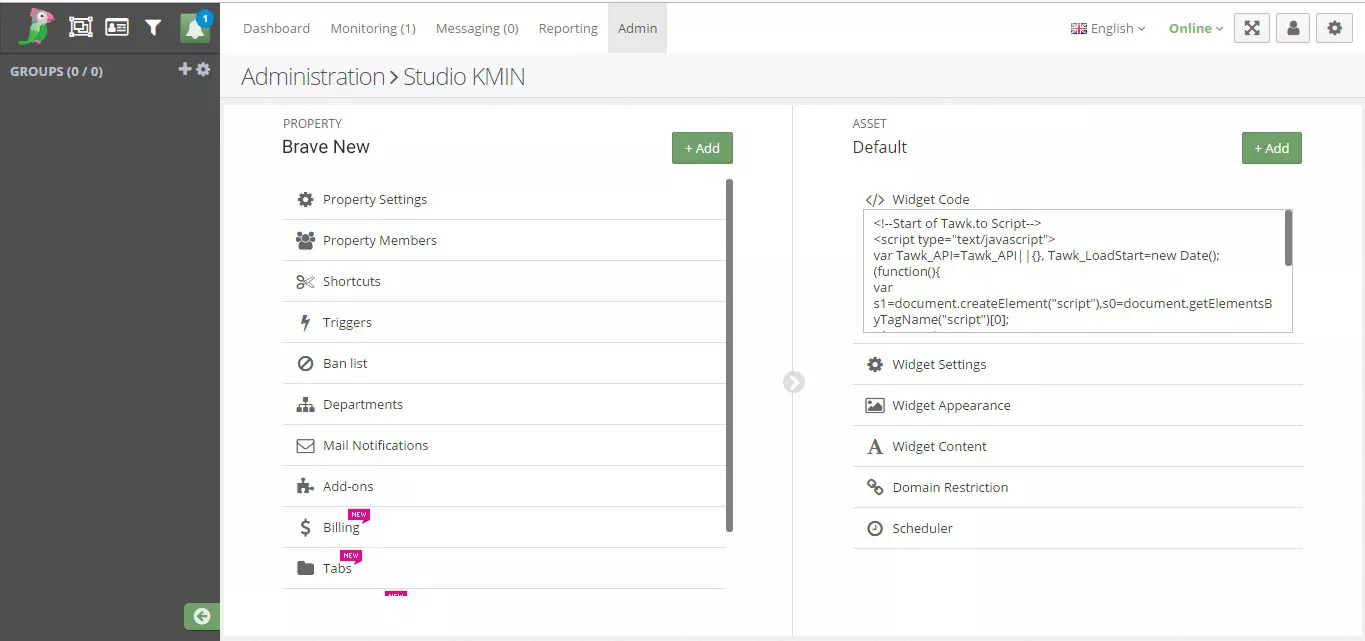The image size is (1365, 641).
Task: Expand the English language dropdown
Action: [x=1108, y=28]
